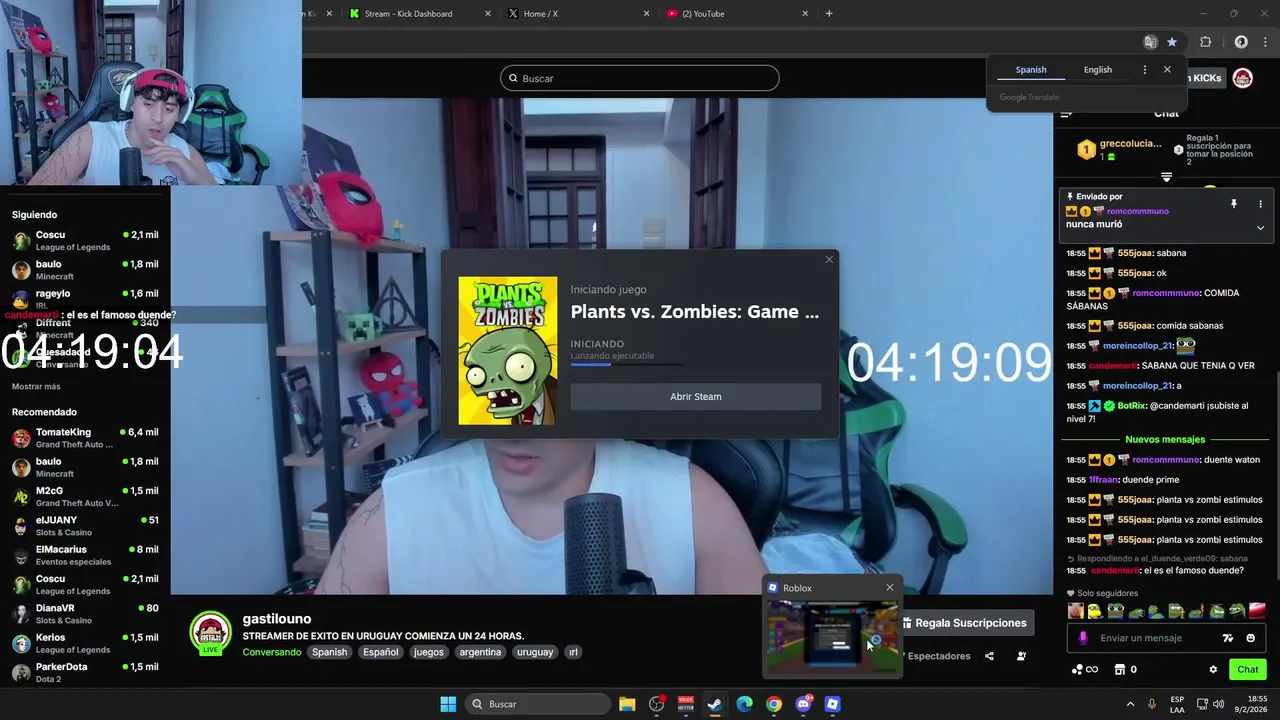The height and width of the screenshot is (720, 1280).
Task: Open ParkerDota recommended channel
Action: click(85, 672)
